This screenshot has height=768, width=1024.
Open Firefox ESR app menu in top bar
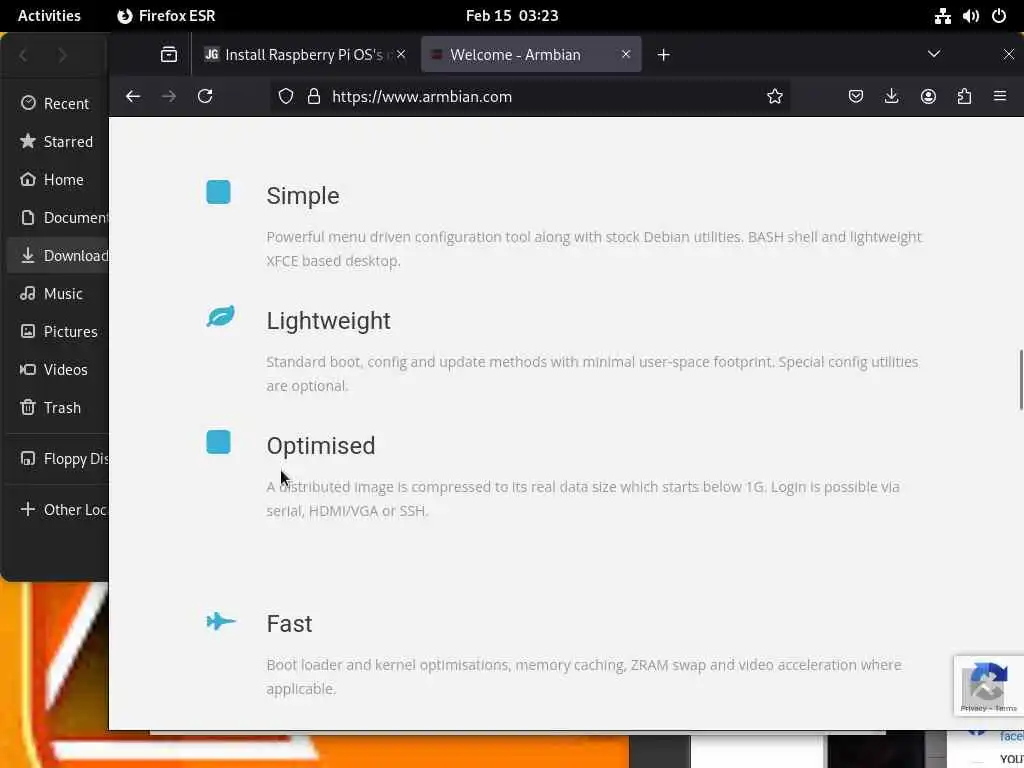coord(166,16)
